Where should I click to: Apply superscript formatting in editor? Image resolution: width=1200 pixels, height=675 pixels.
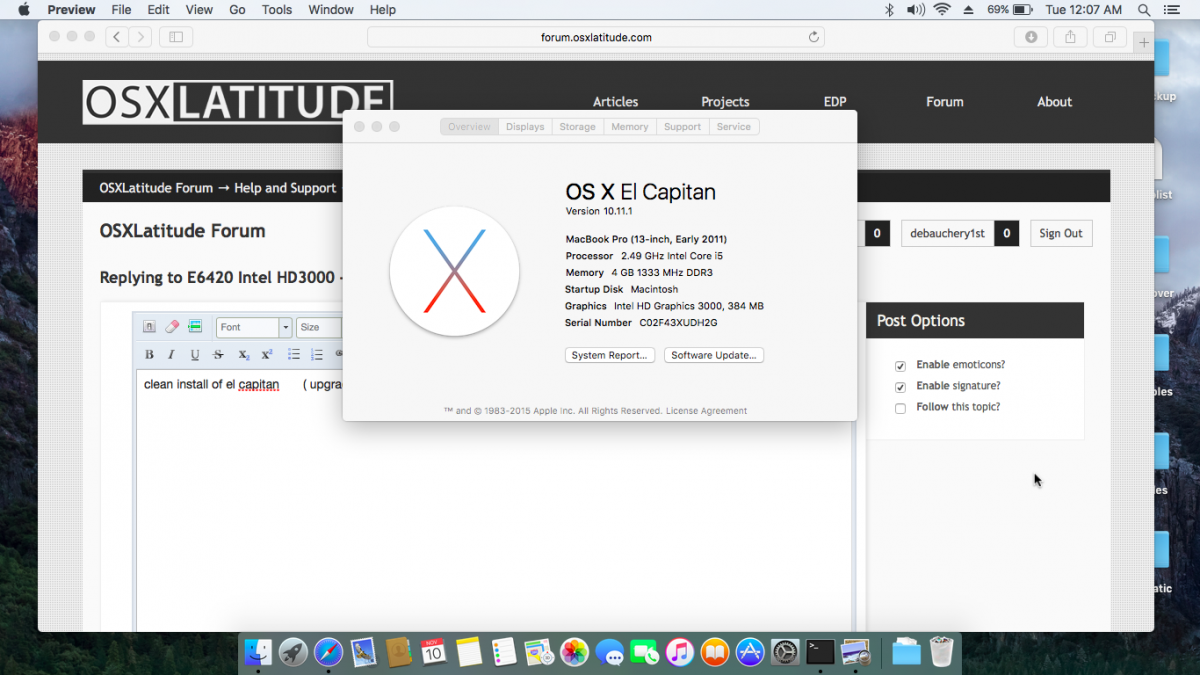[267, 354]
